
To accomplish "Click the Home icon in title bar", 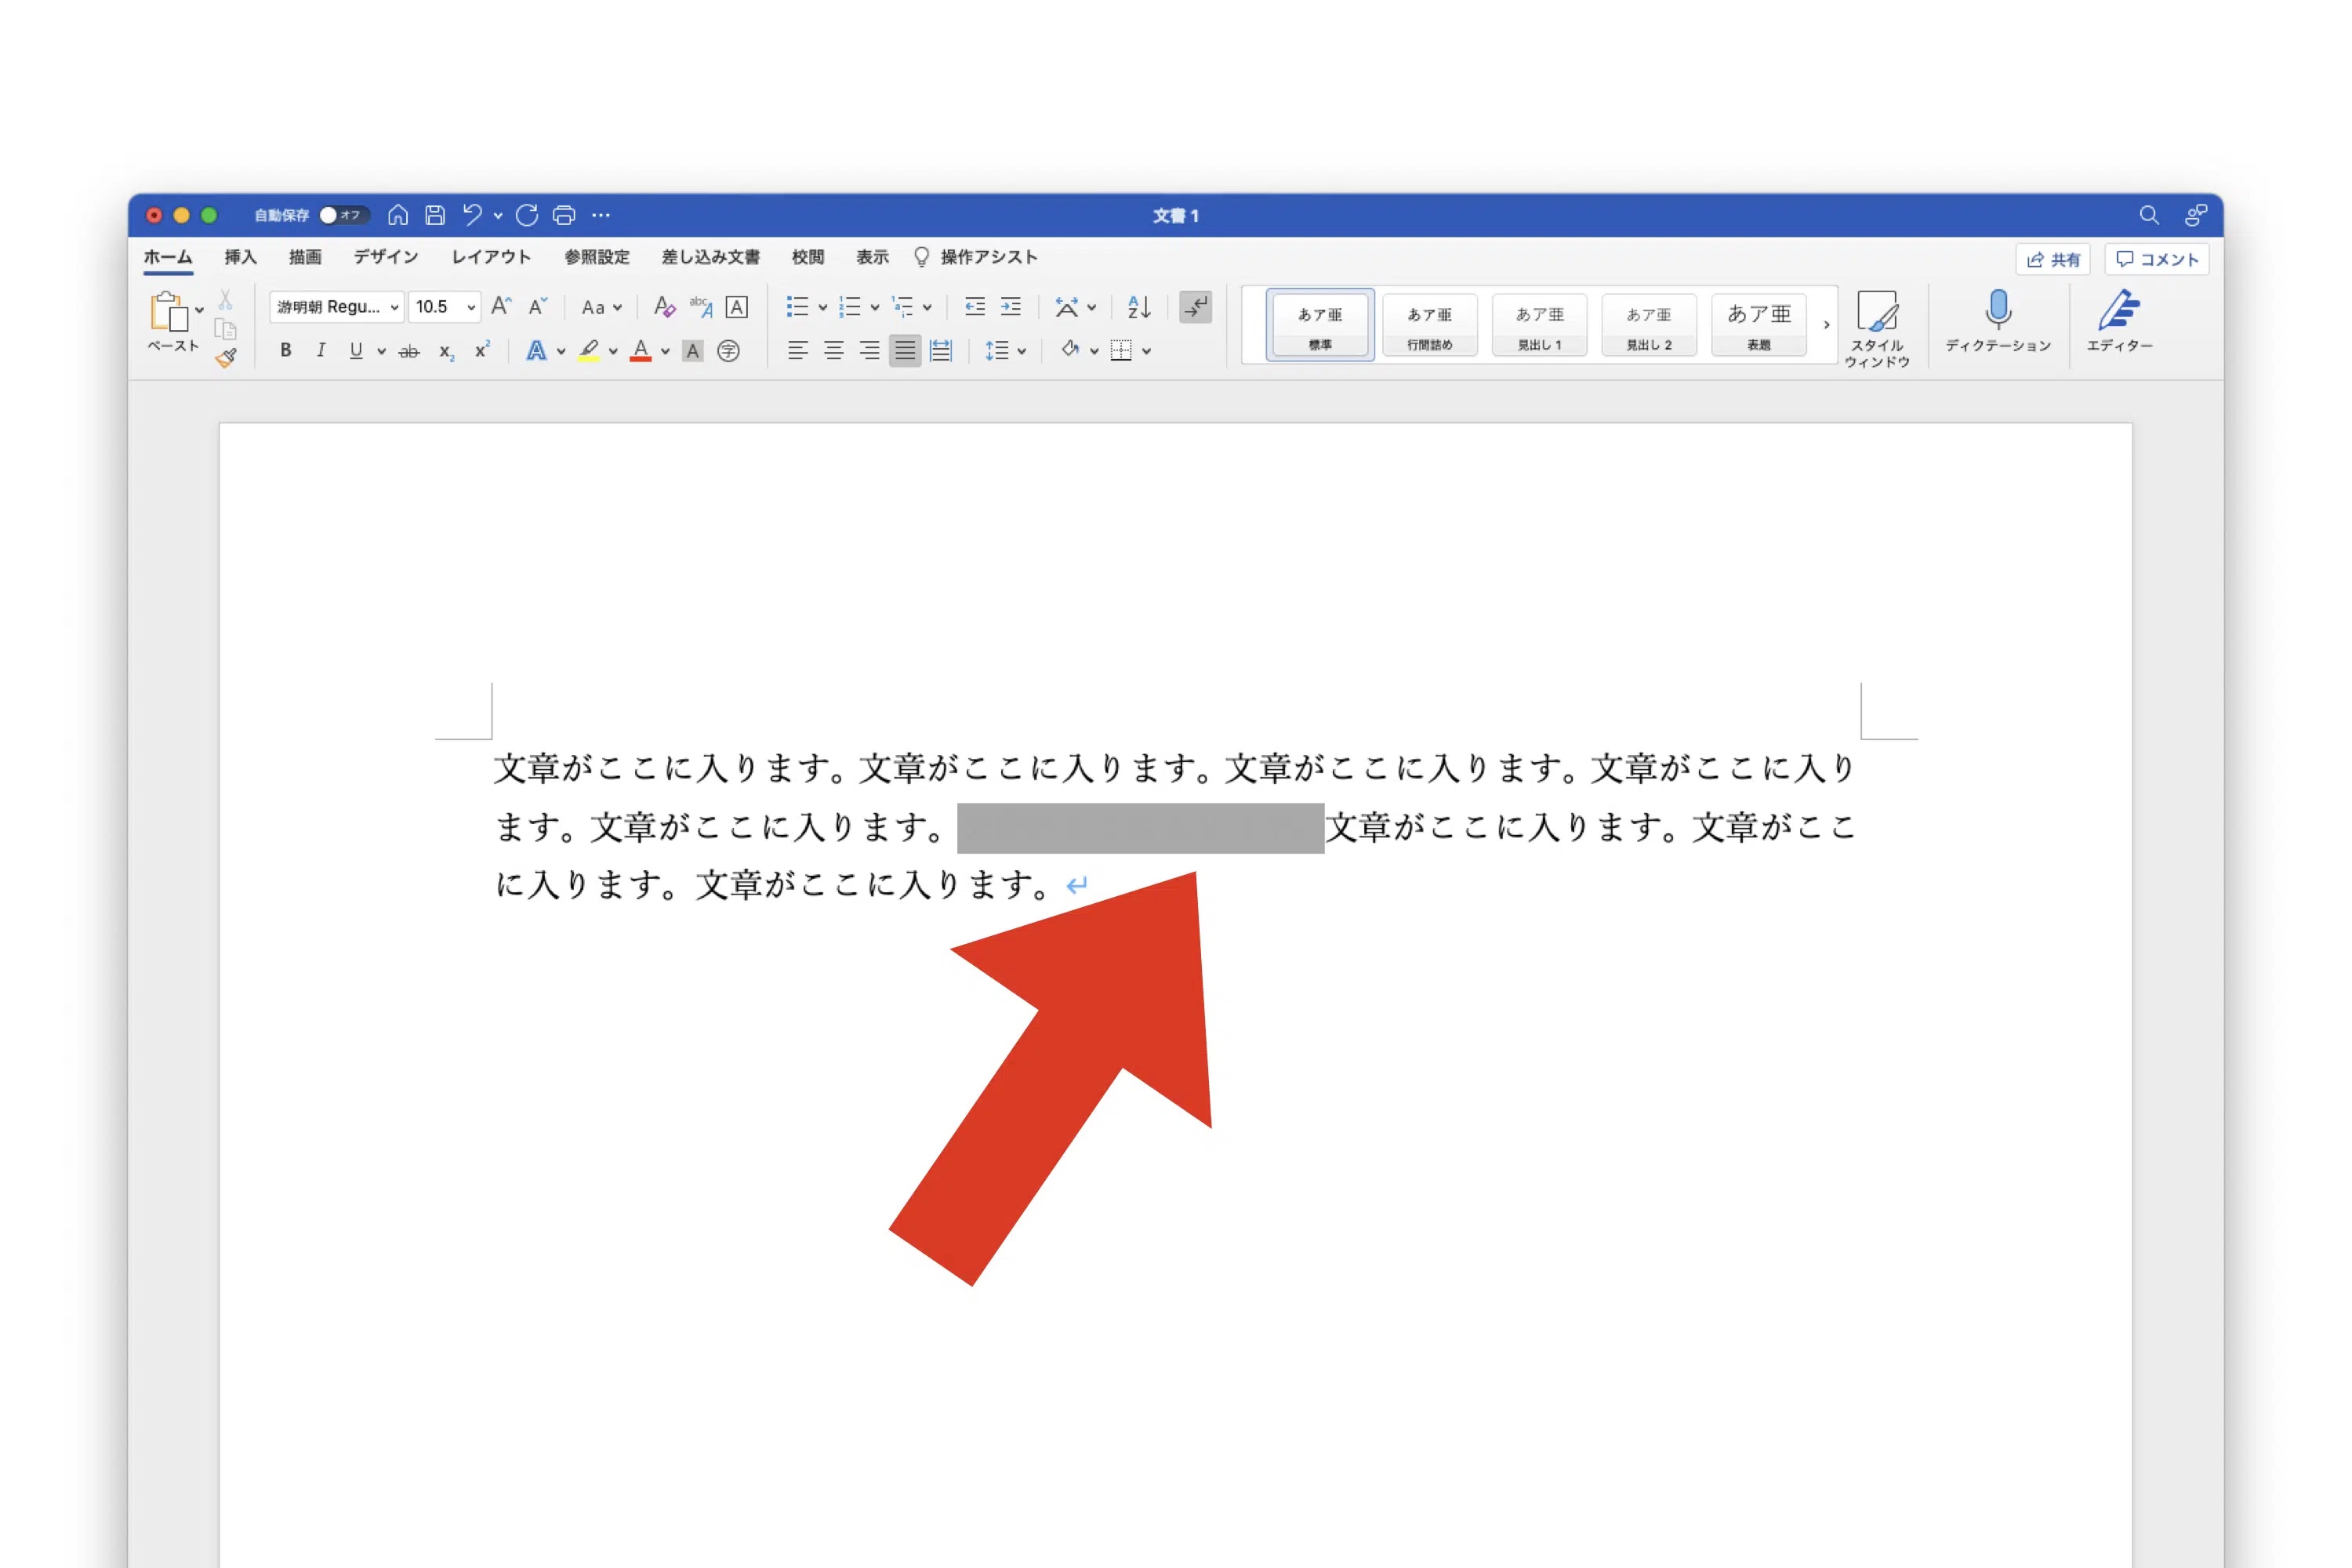I will click(x=398, y=215).
